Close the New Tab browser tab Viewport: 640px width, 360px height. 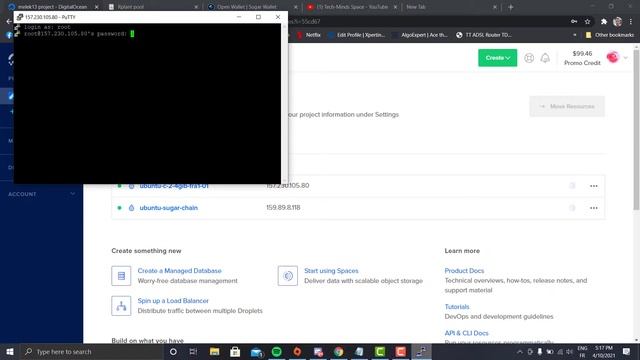[x=495, y=7]
